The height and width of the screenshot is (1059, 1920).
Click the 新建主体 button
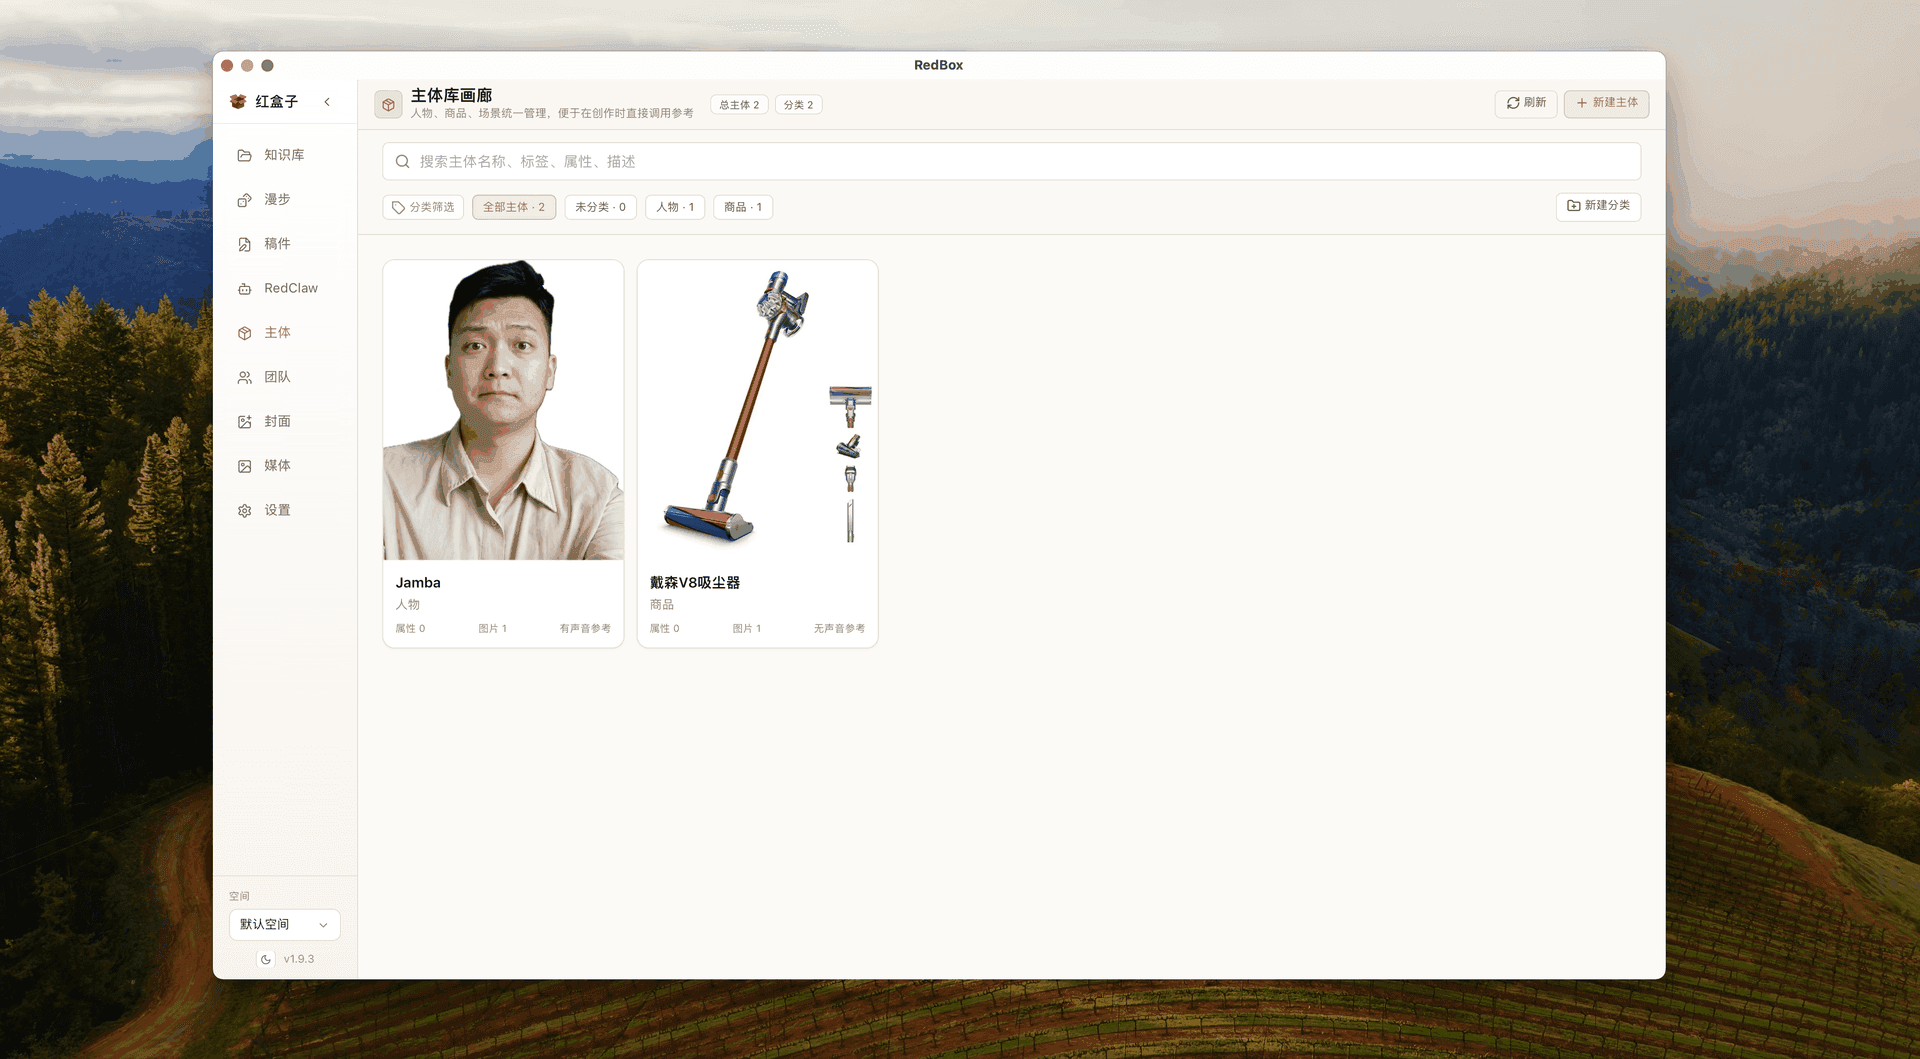click(x=1606, y=103)
